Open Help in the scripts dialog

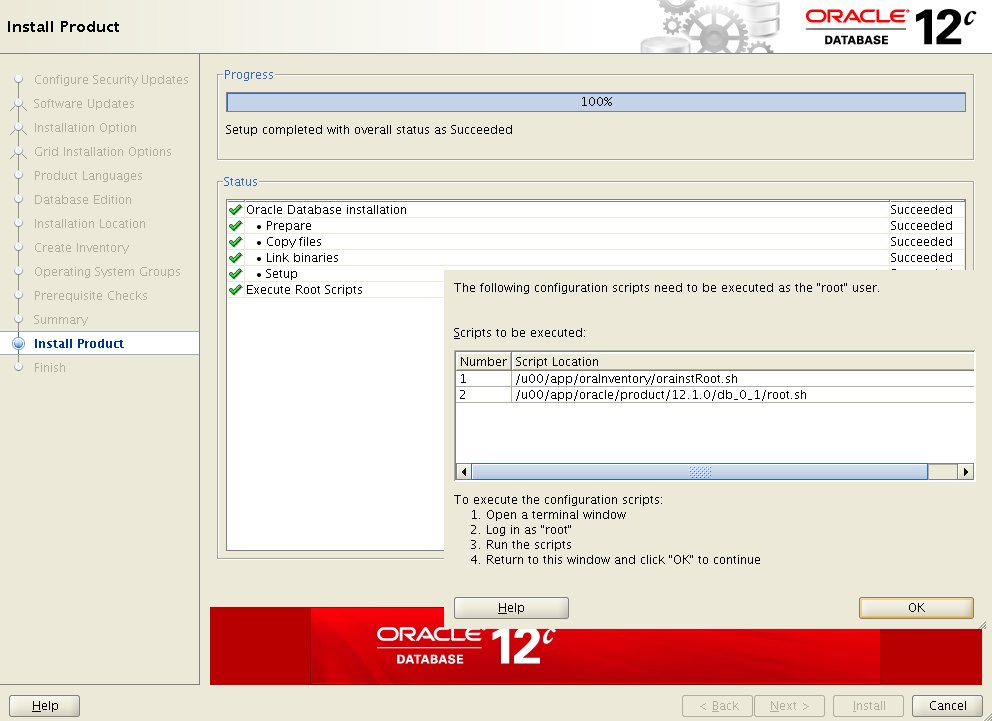pos(510,607)
